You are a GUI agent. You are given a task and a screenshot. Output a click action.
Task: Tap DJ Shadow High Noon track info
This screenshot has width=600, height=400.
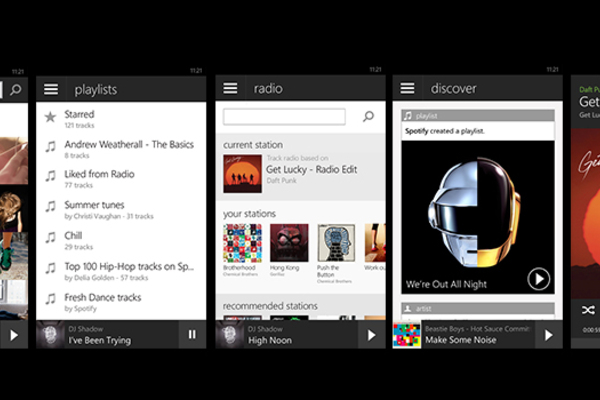click(x=270, y=335)
